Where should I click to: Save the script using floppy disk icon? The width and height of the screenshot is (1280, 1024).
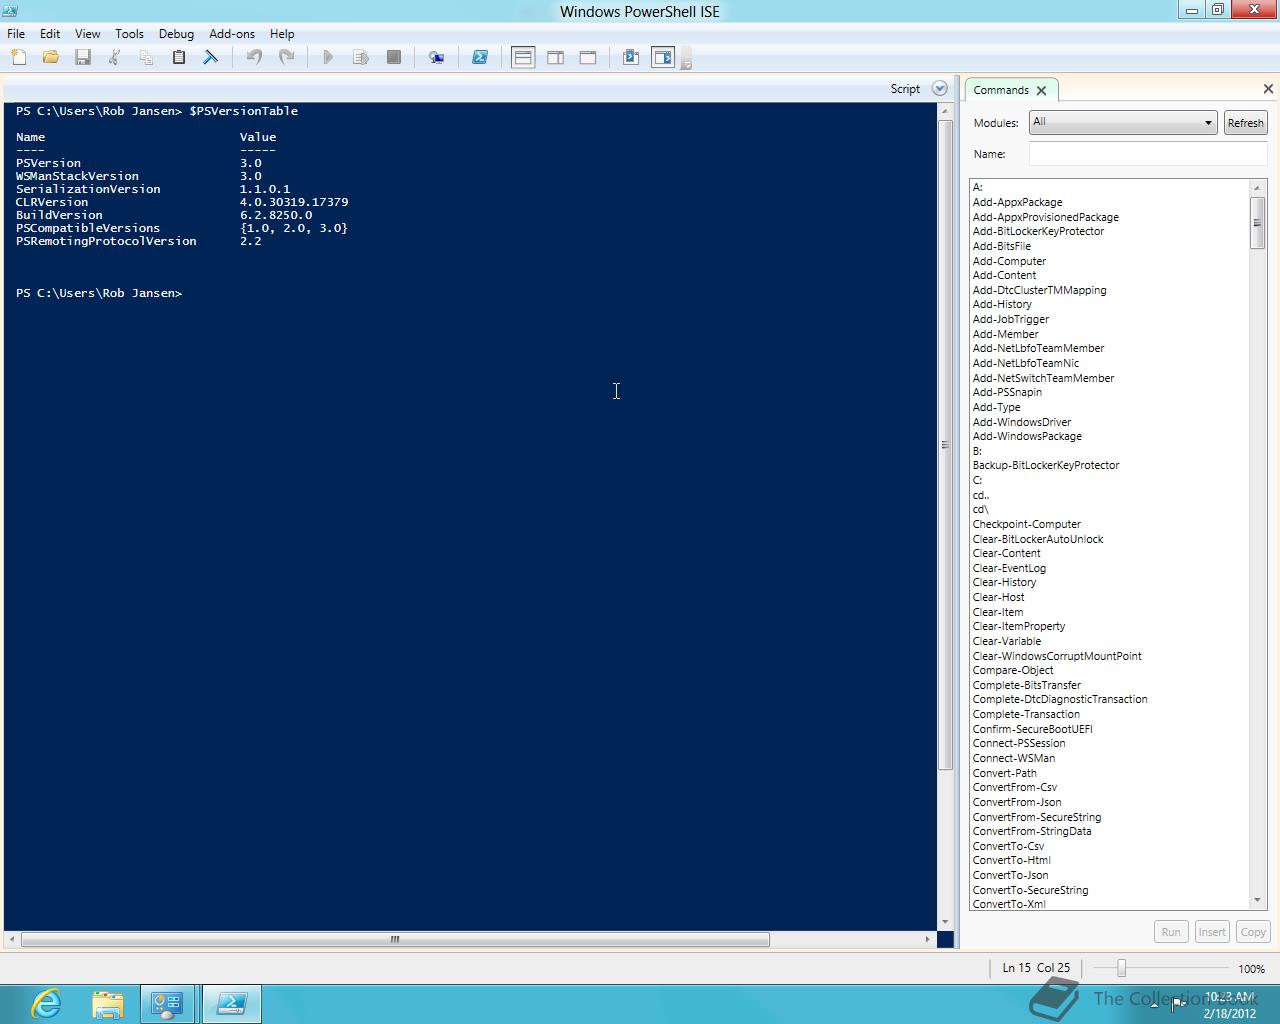point(83,58)
